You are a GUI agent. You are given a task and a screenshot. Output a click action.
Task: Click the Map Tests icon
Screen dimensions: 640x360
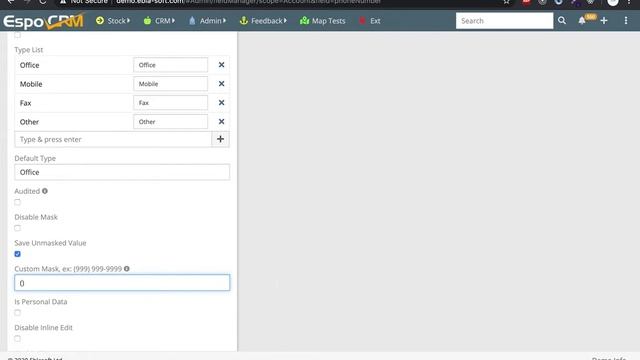(x=304, y=20)
